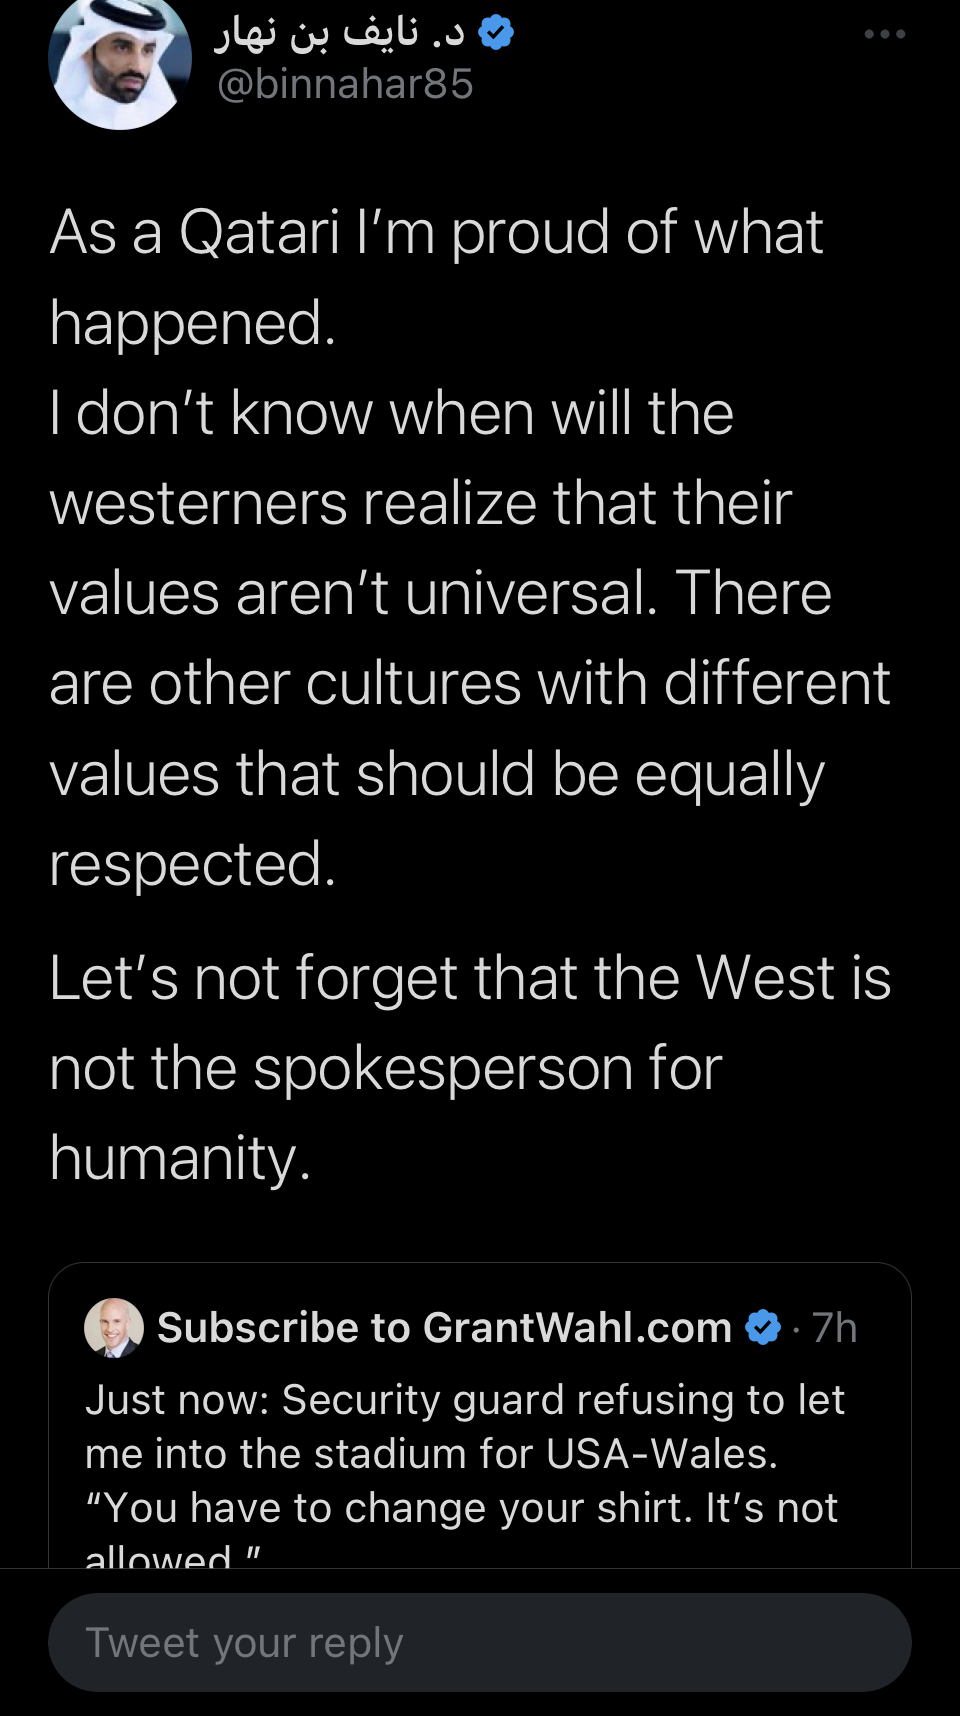Focus the "Tweet your reply" field
The image size is (960, 1716).
(480, 1643)
